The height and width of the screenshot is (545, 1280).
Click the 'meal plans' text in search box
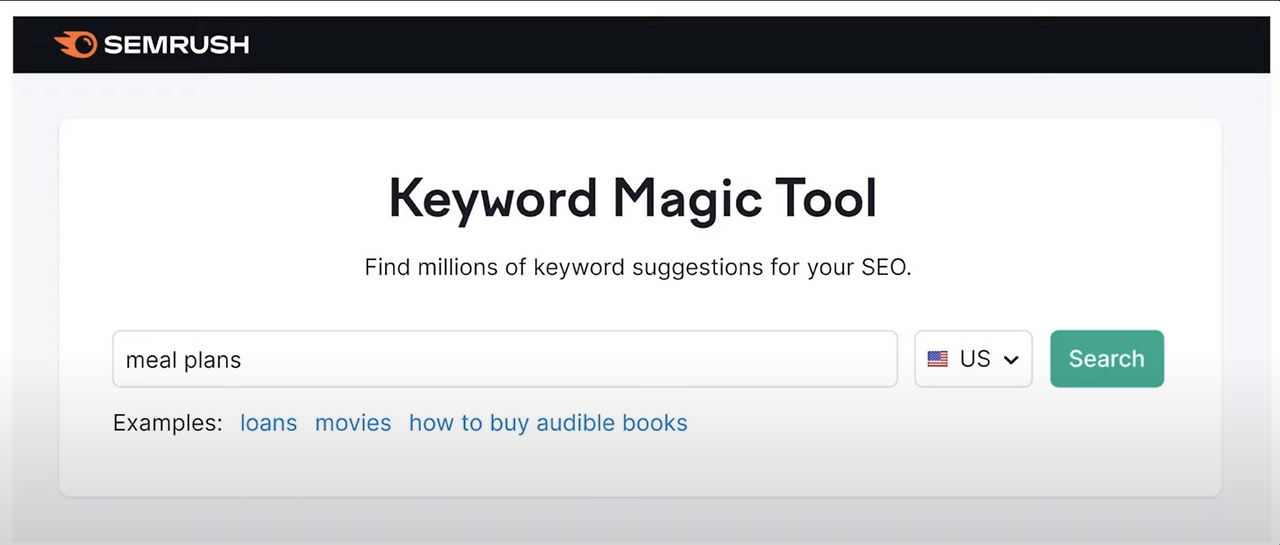click(183, 360)
